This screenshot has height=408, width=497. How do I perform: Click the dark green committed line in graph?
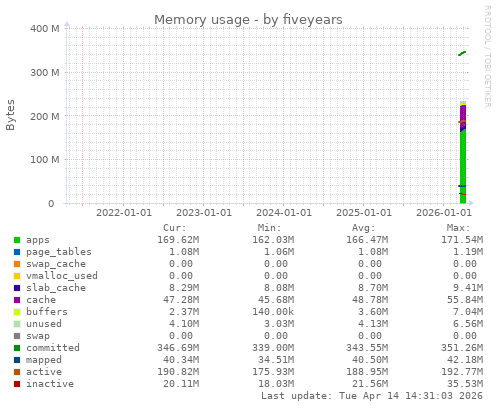(x=462, y=53)
